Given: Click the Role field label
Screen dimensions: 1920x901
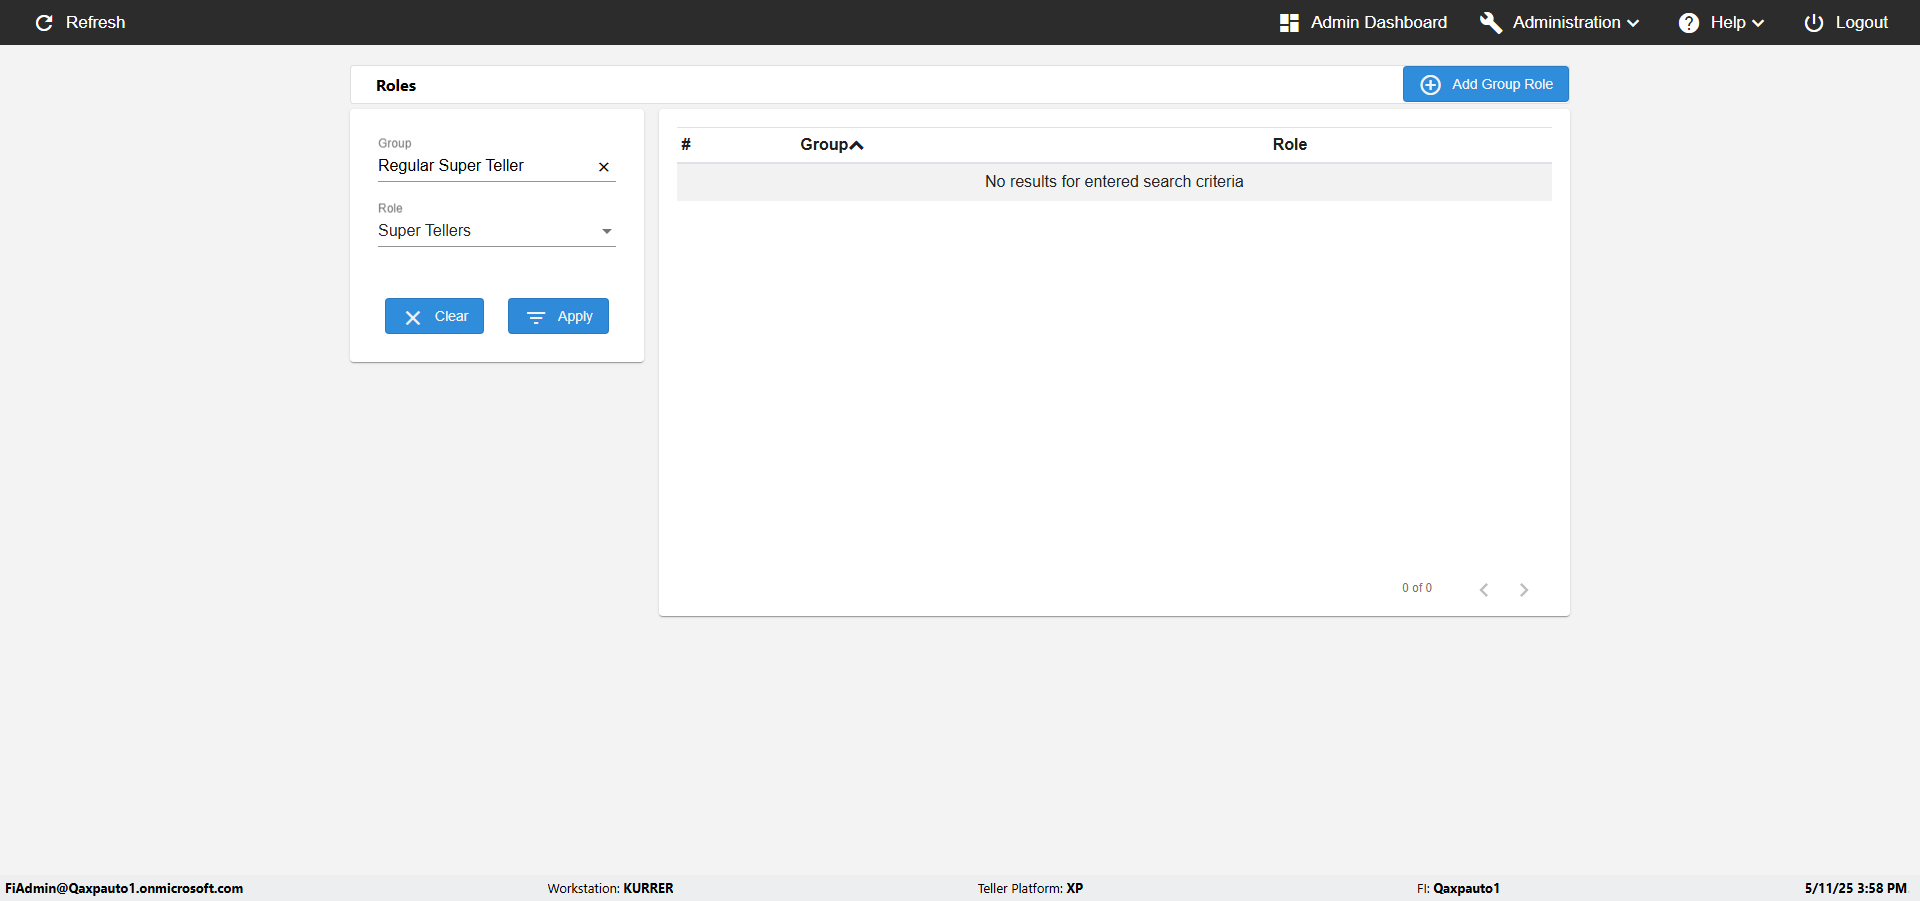Looking at the screenshot, I should coord(390,208).
